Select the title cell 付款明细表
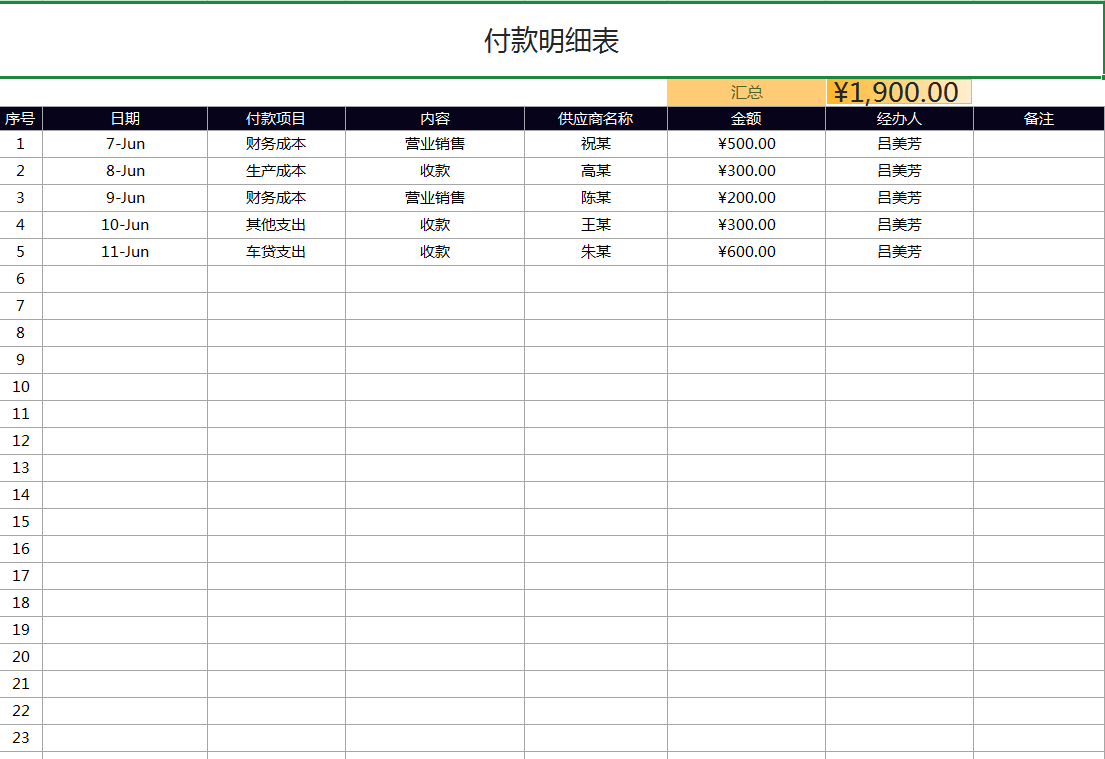 tap(552, 38)
